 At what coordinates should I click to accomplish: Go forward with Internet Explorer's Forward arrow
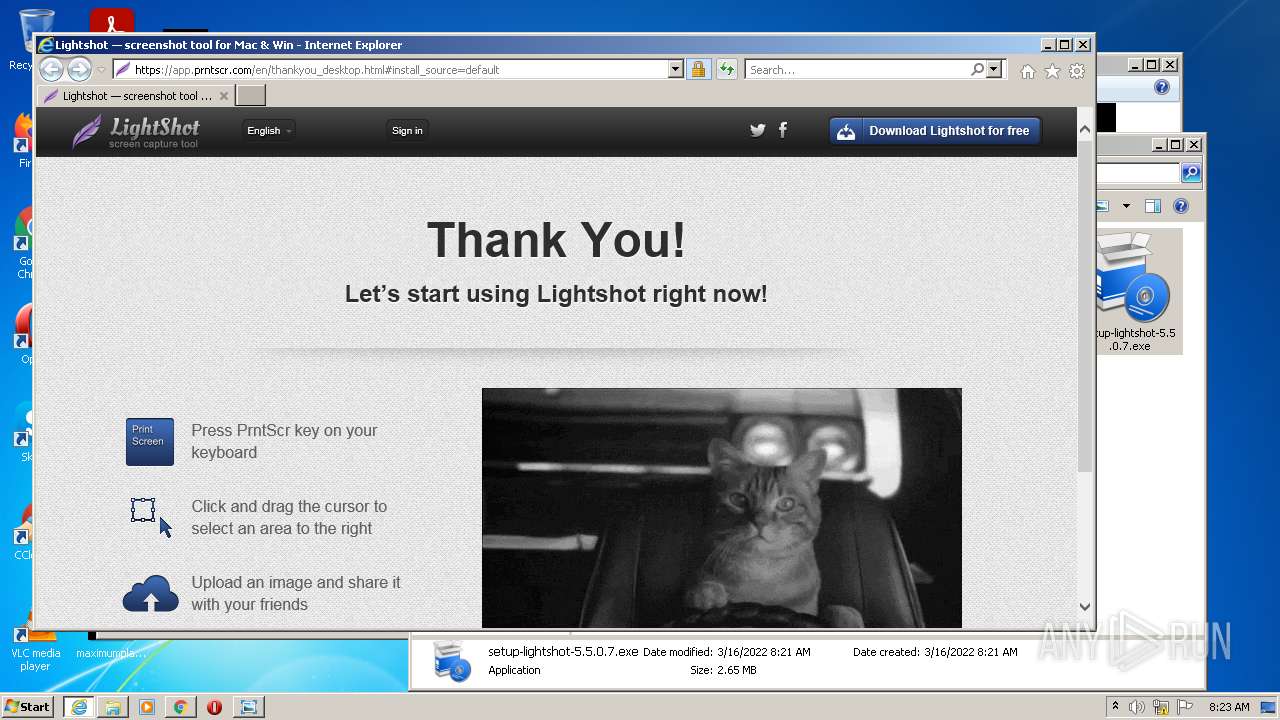79,69
